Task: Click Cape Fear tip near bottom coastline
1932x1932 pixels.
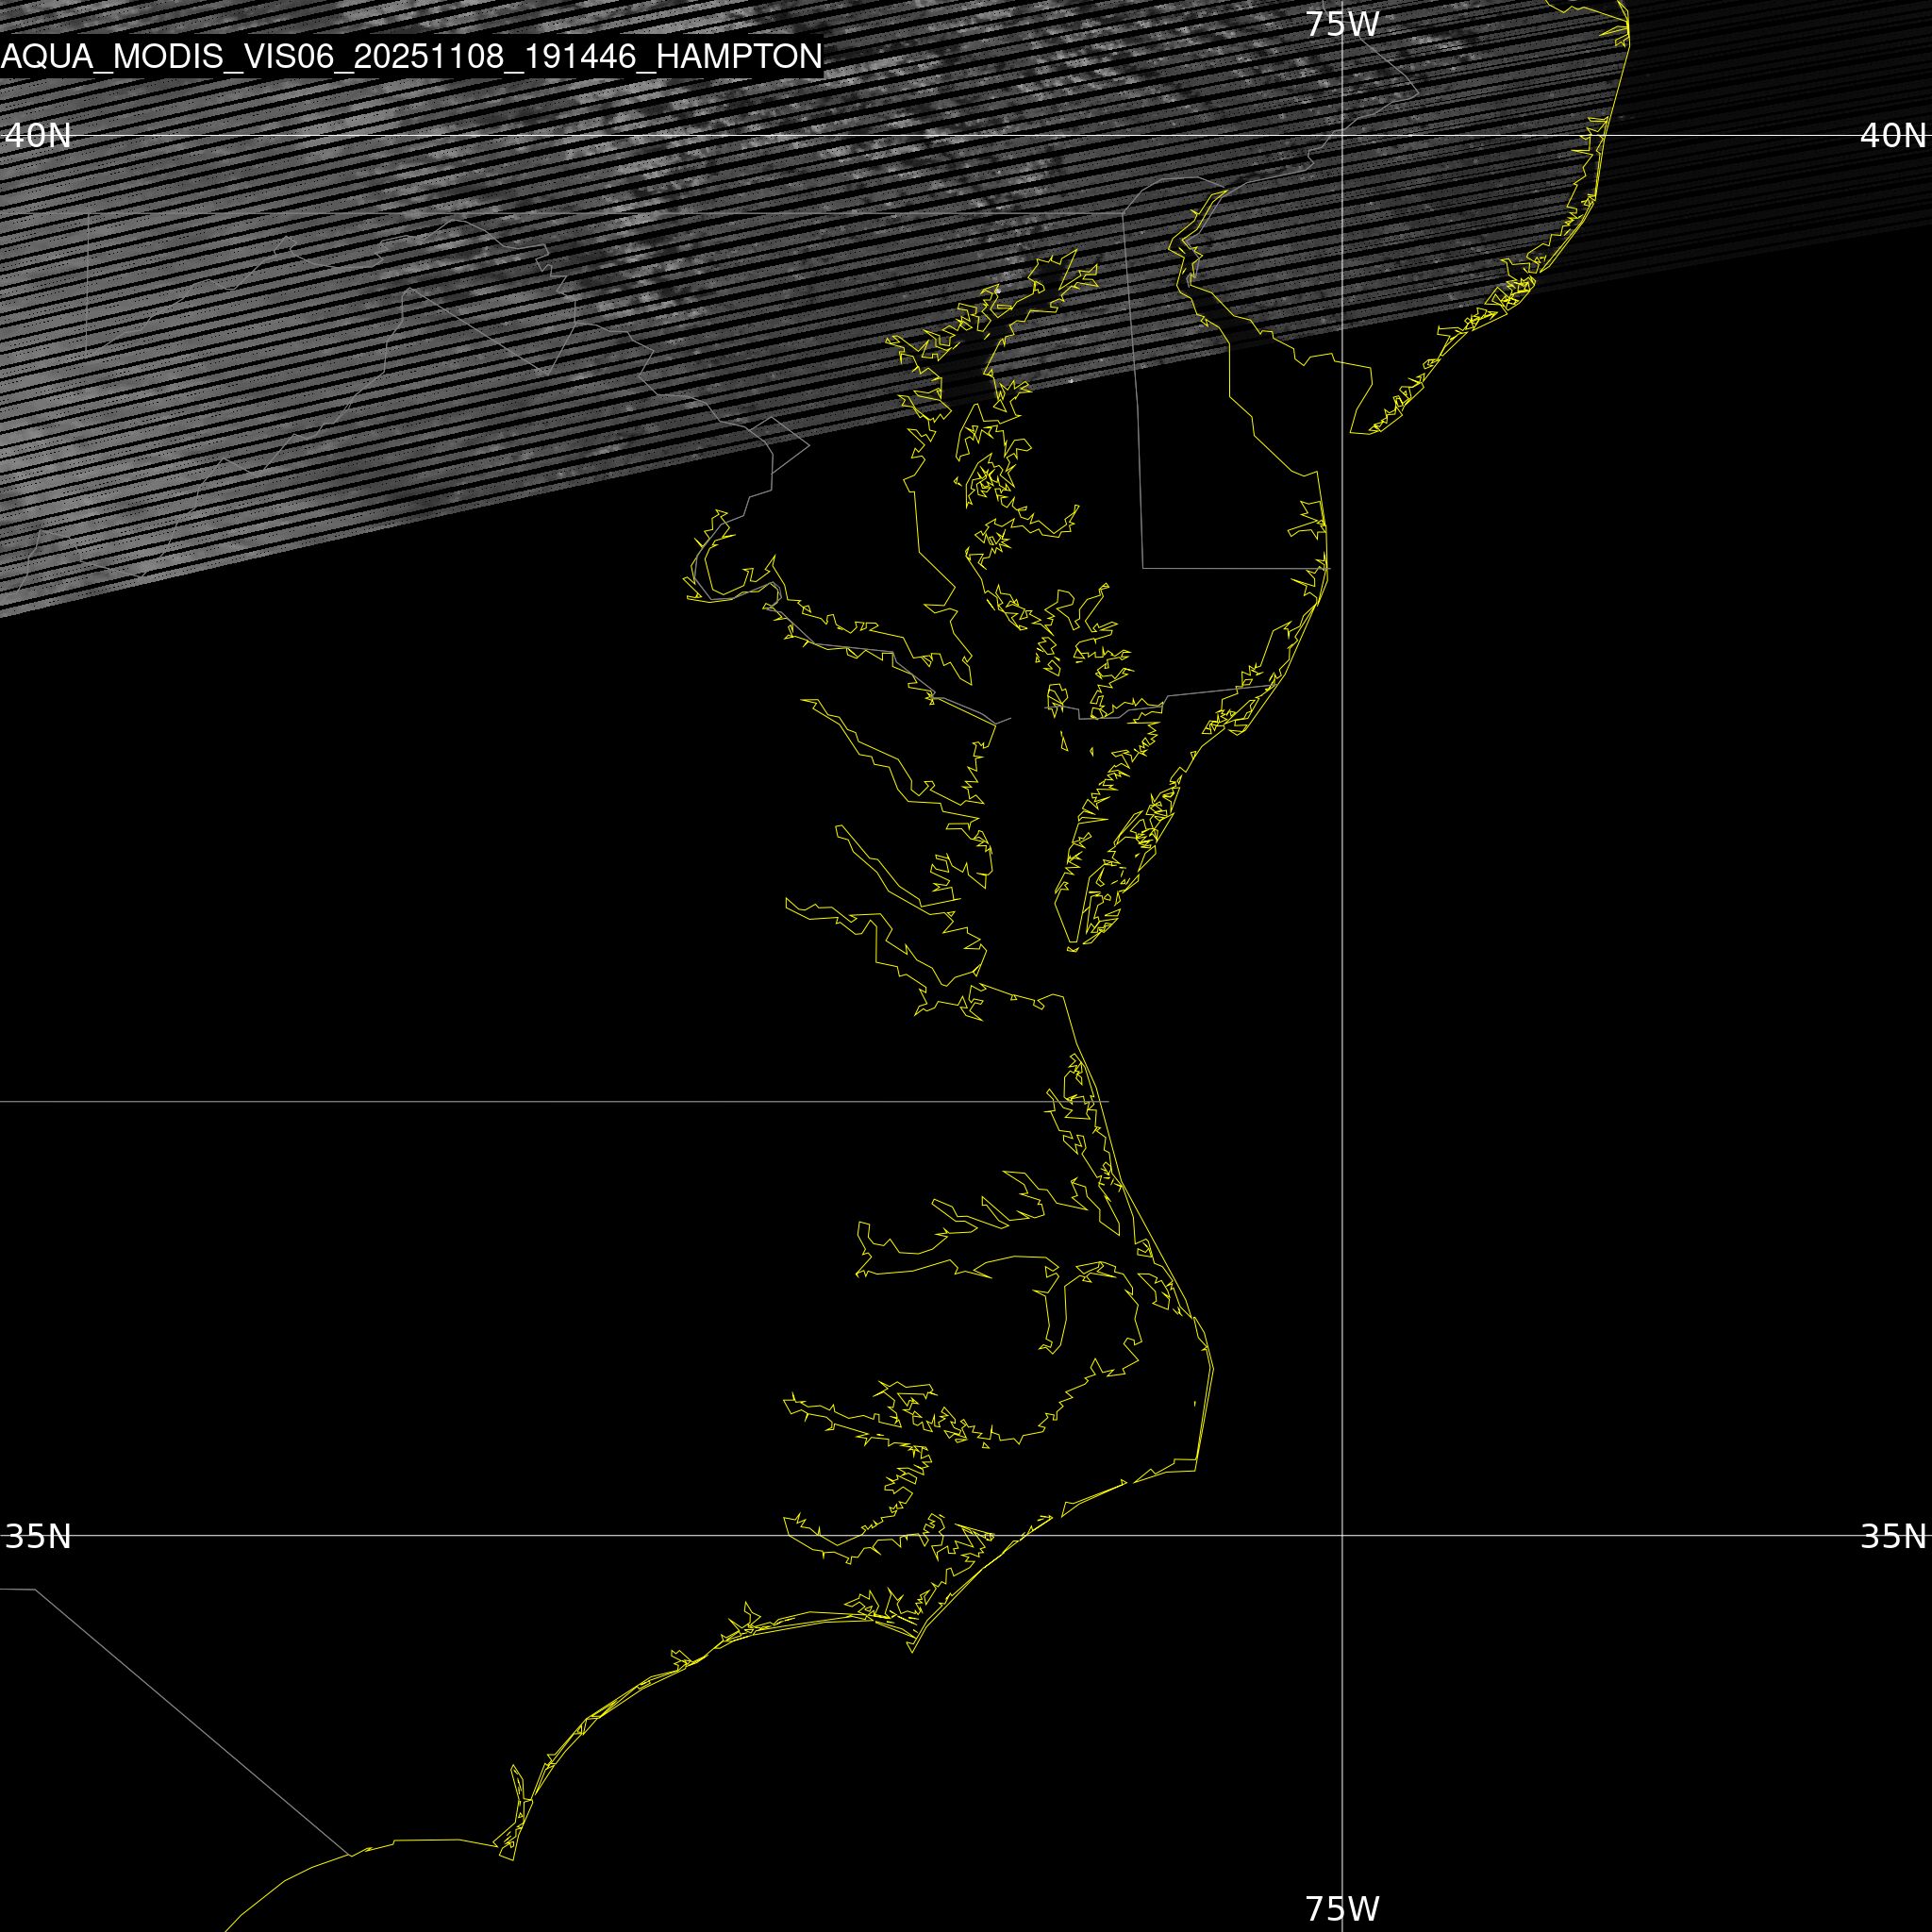Action: (512, 1859)
